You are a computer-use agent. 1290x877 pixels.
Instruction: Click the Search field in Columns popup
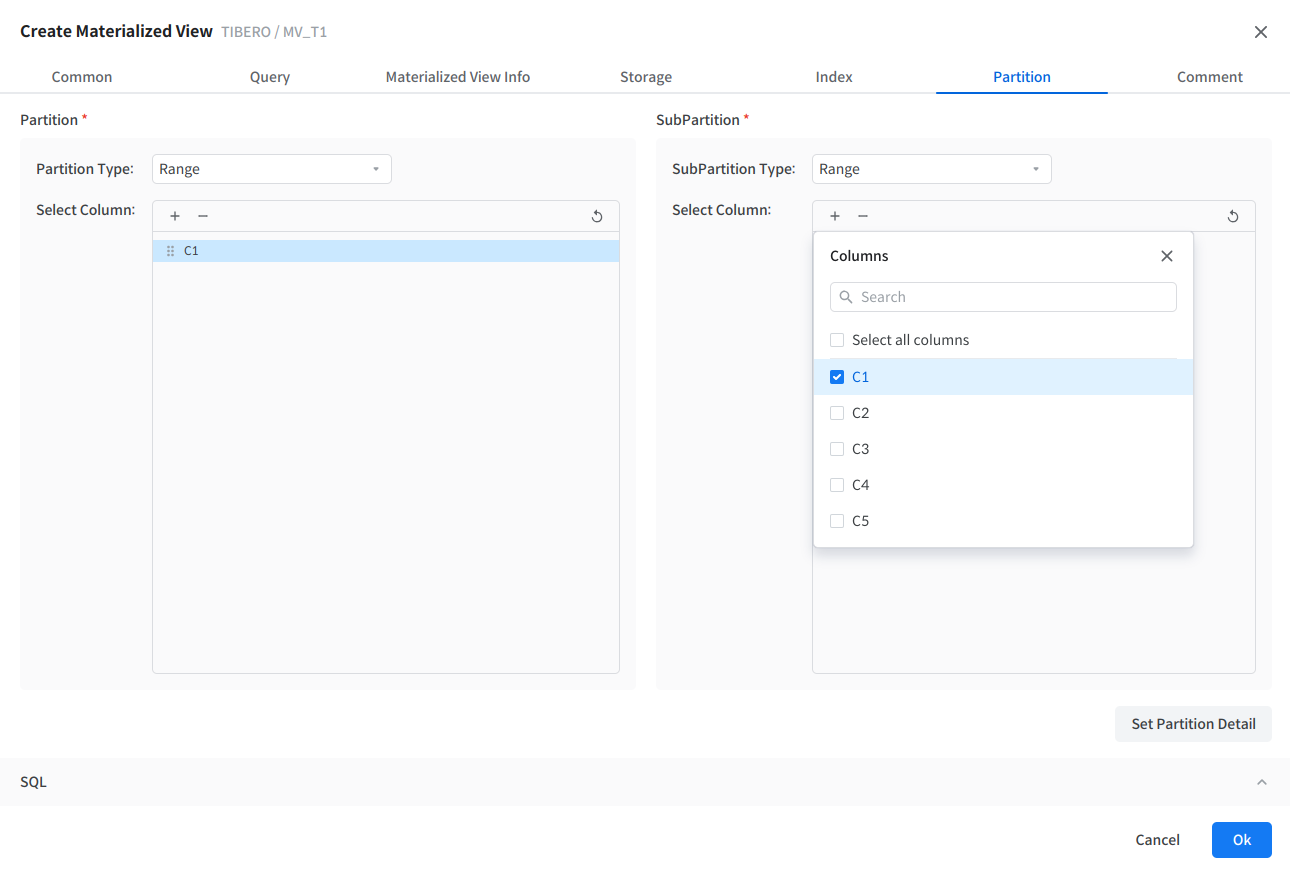pos(1003,297)
